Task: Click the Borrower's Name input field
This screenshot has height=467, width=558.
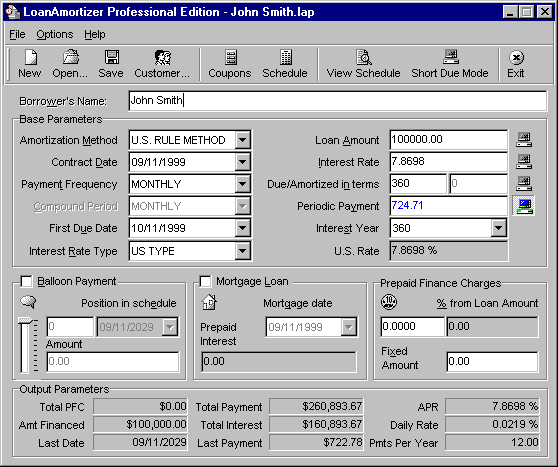Action: click(x=337, y=100)
